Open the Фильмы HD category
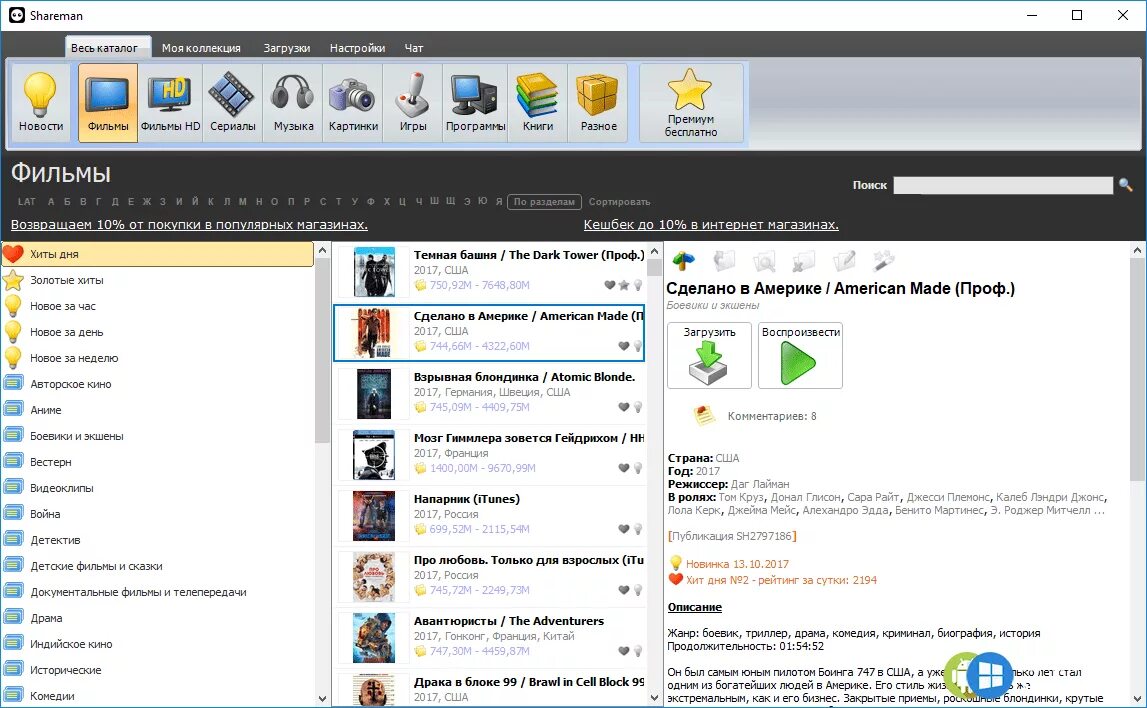This screenshot has height=708, width=1147. (x=170, y=102)
